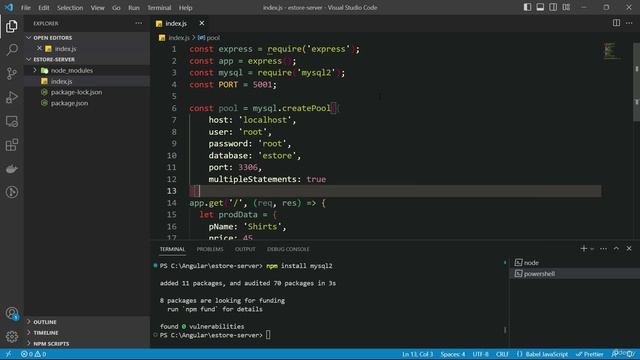Switch to the Debug Console tab
This screenshot has height=360, width=640.
coord(288,249)
